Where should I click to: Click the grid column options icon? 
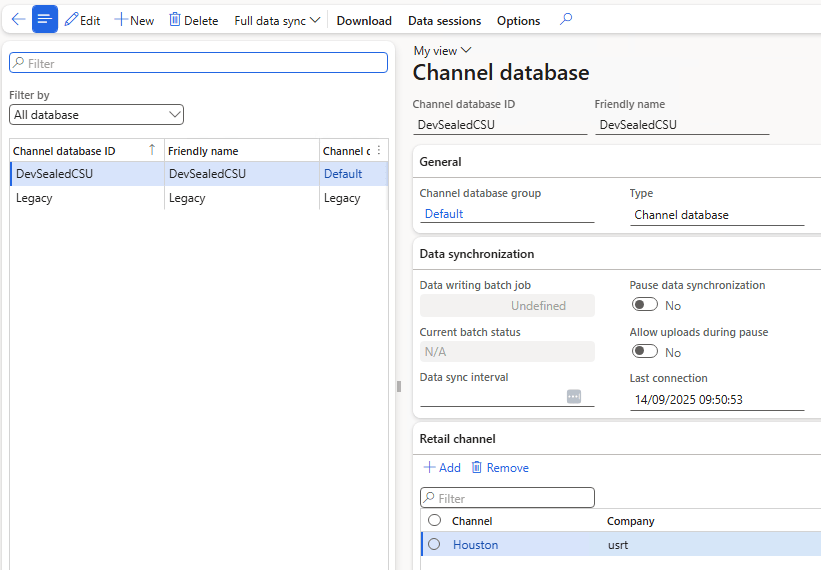tap(378, 151)
